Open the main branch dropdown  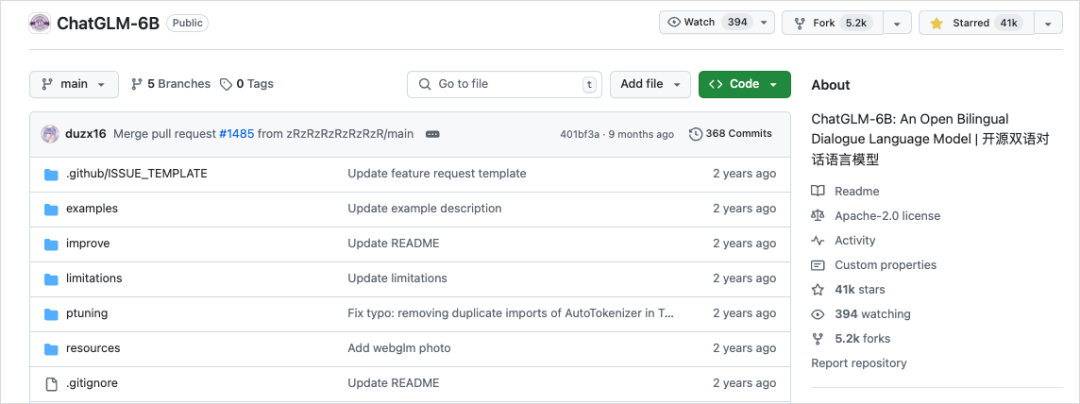(x=74, y=85)
